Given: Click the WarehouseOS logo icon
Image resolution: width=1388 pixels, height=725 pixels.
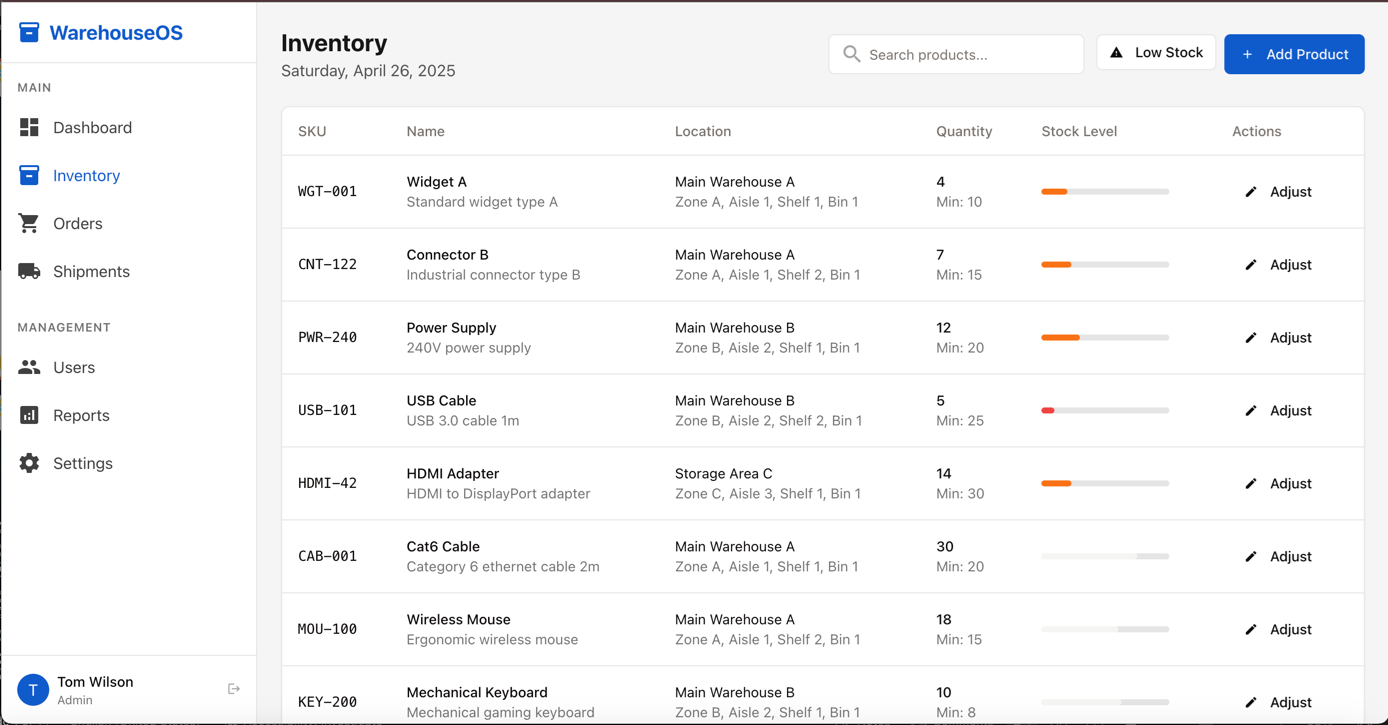Looking at the screenshot, I should 29,33.
